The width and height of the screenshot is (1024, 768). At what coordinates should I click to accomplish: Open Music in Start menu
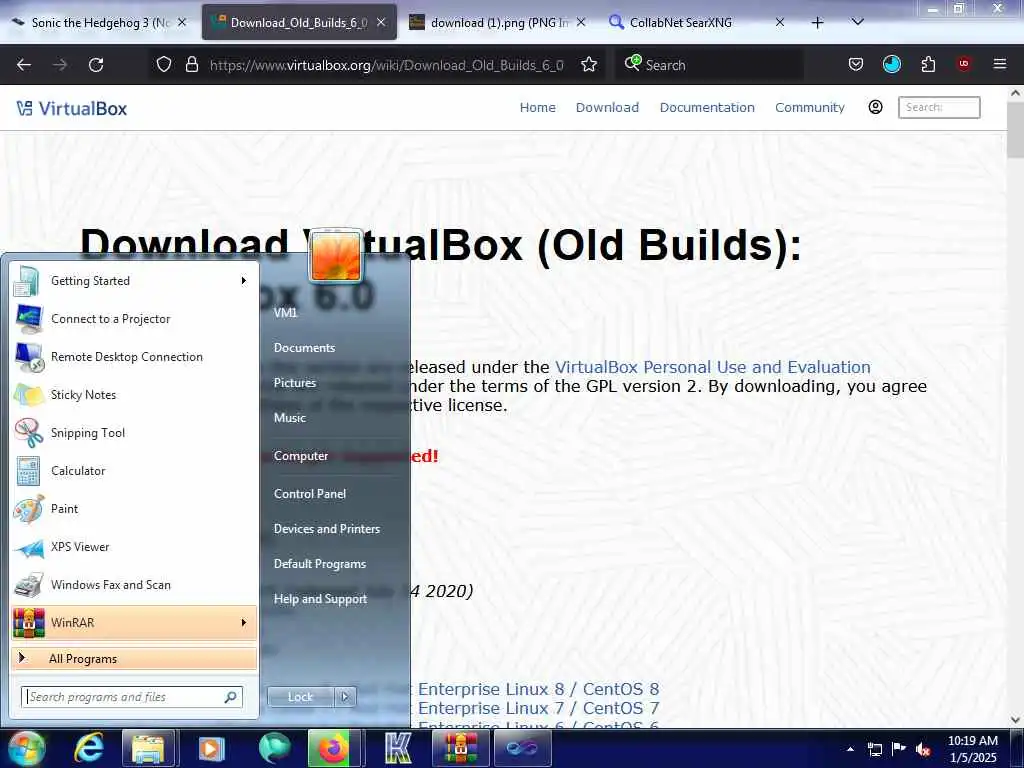(x=290, y=418)
